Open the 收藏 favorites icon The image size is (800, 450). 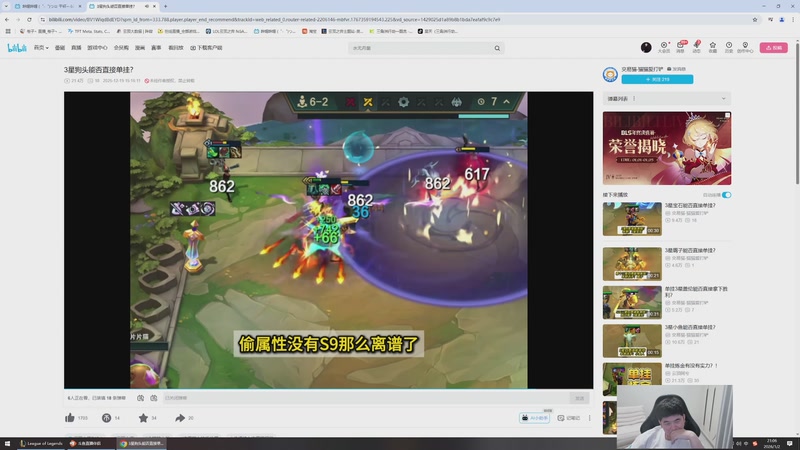[x=713, y=47]
